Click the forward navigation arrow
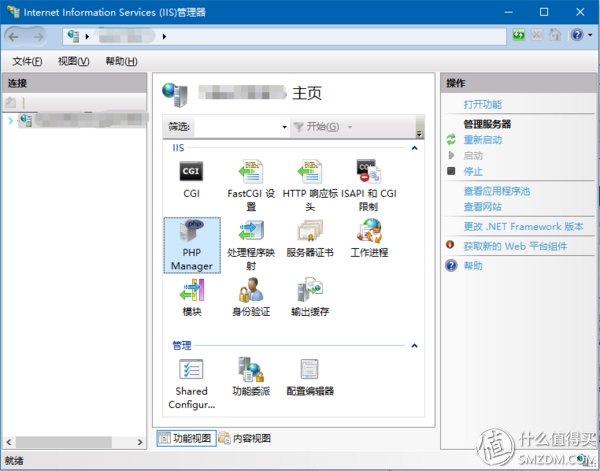 [38, 37]
